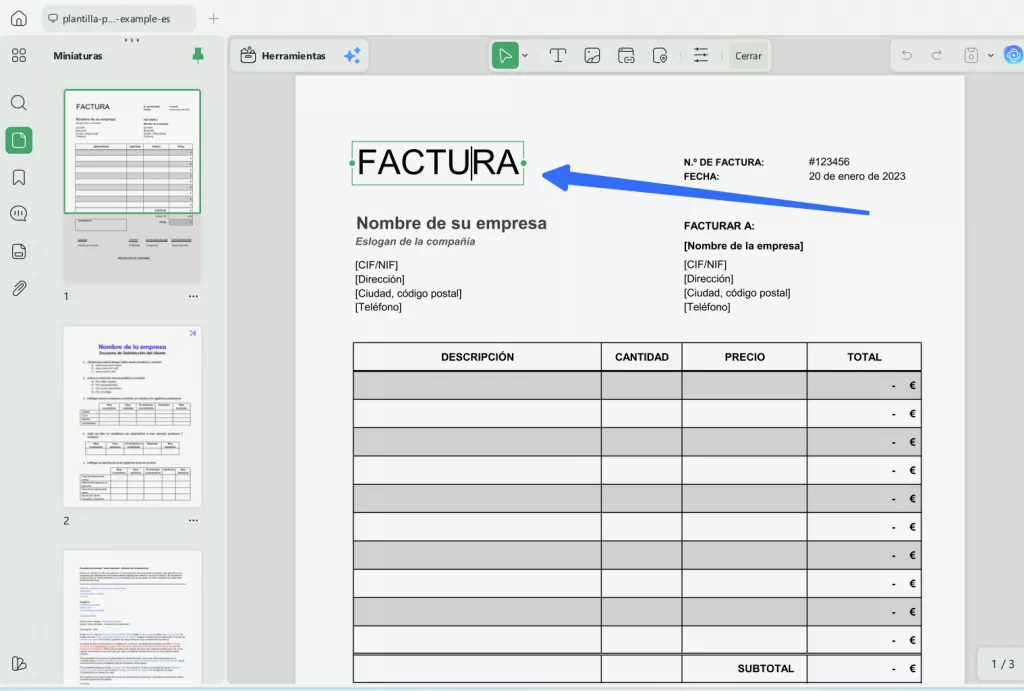Click the layers icon at sidebar bottom
This screenshot has height=691, width=1024.
[x=19, y=664]
